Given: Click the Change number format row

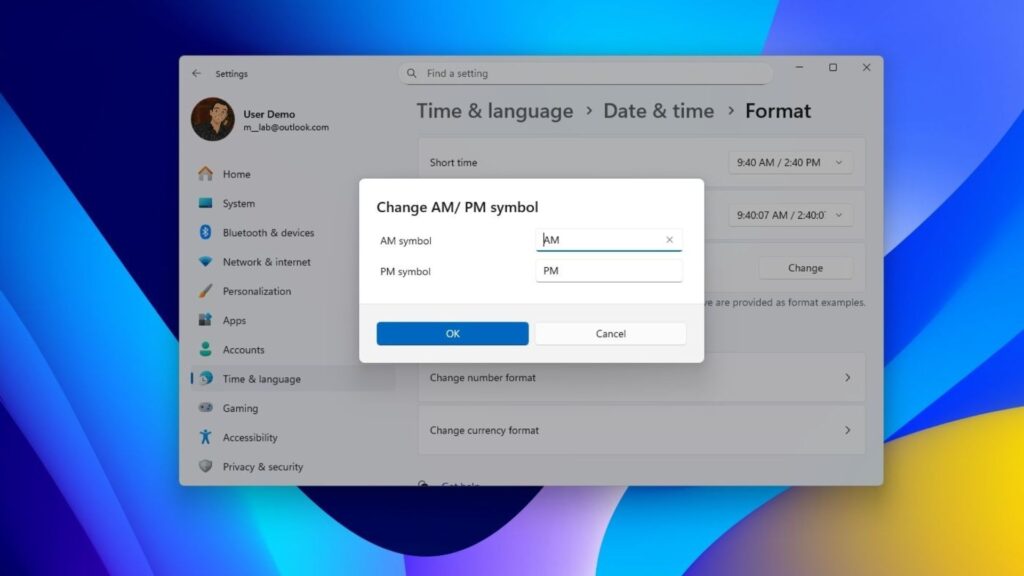Looking at the screenshot, I should 642,377.
